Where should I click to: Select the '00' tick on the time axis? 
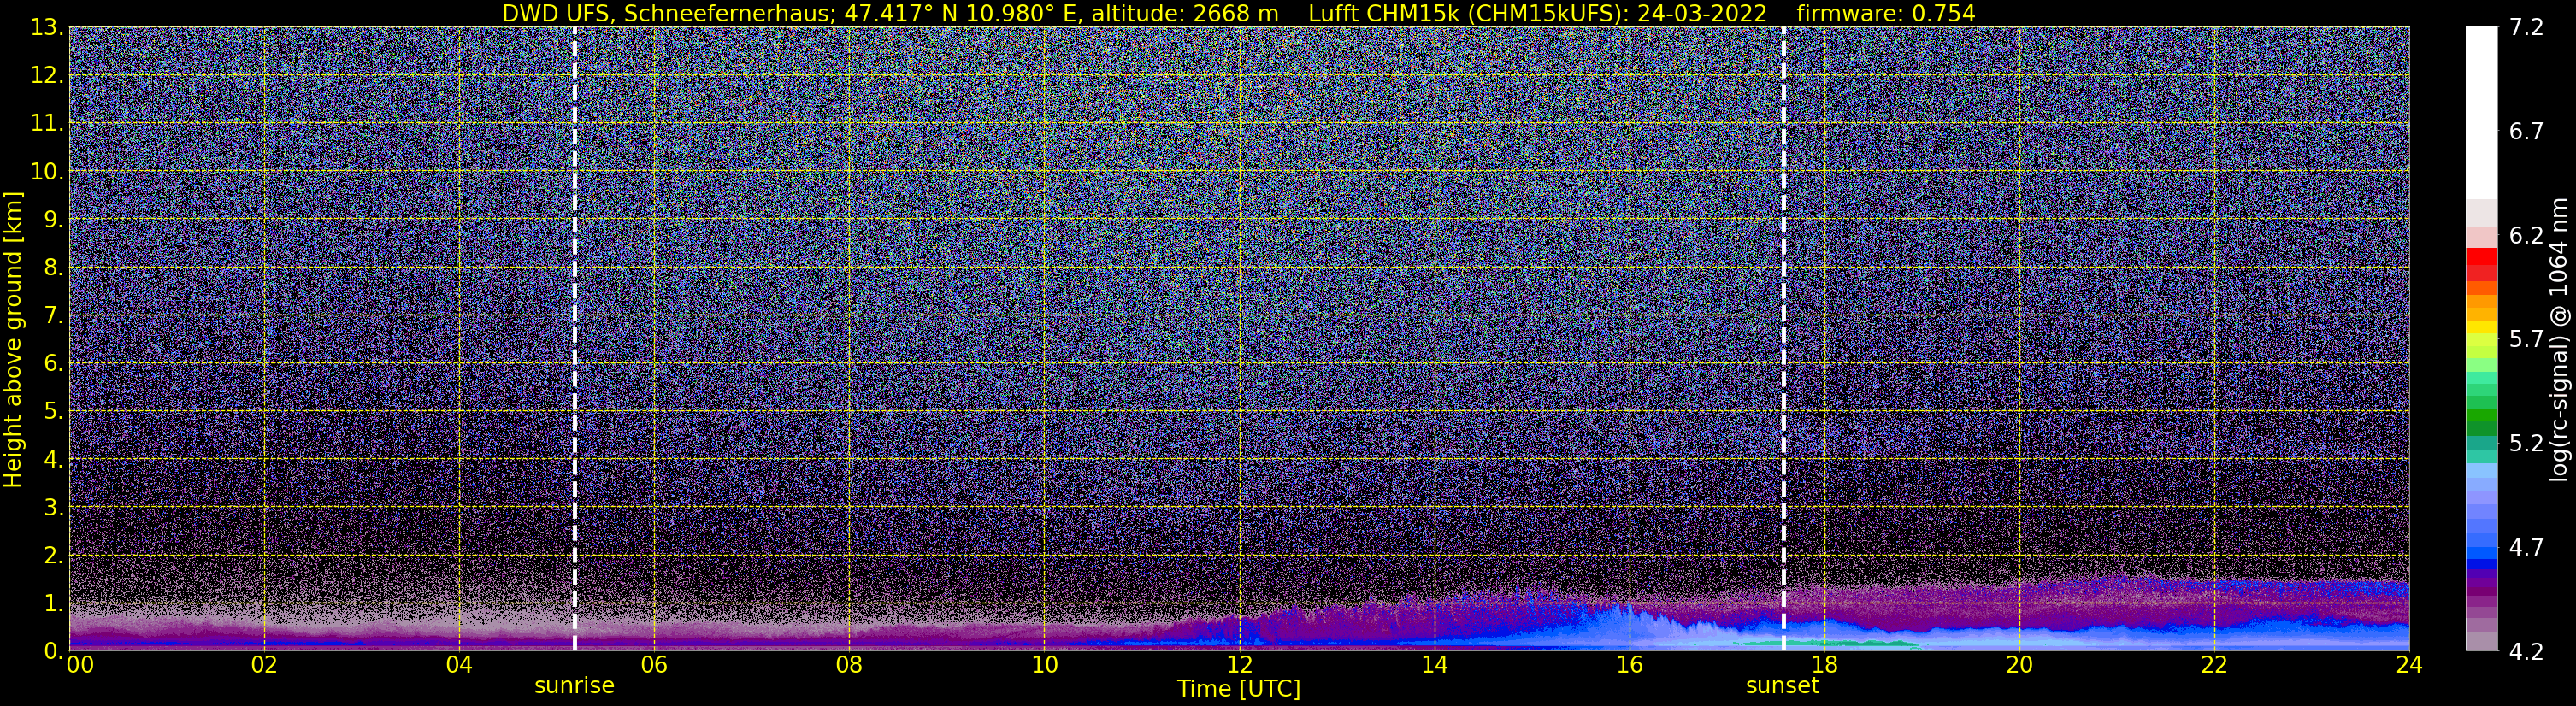[79, 666]
